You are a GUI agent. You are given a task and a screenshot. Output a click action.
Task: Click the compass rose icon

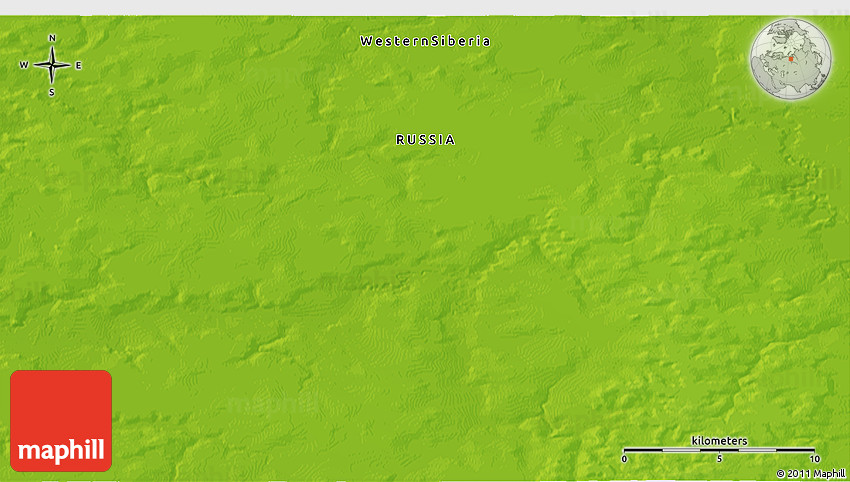click(51, 65)
